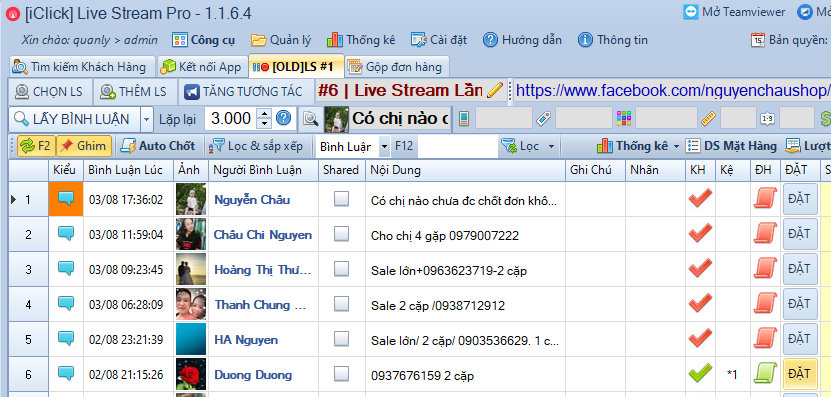
Task: Click the green KH checkmark for Duong Duong
Action: 700,374
